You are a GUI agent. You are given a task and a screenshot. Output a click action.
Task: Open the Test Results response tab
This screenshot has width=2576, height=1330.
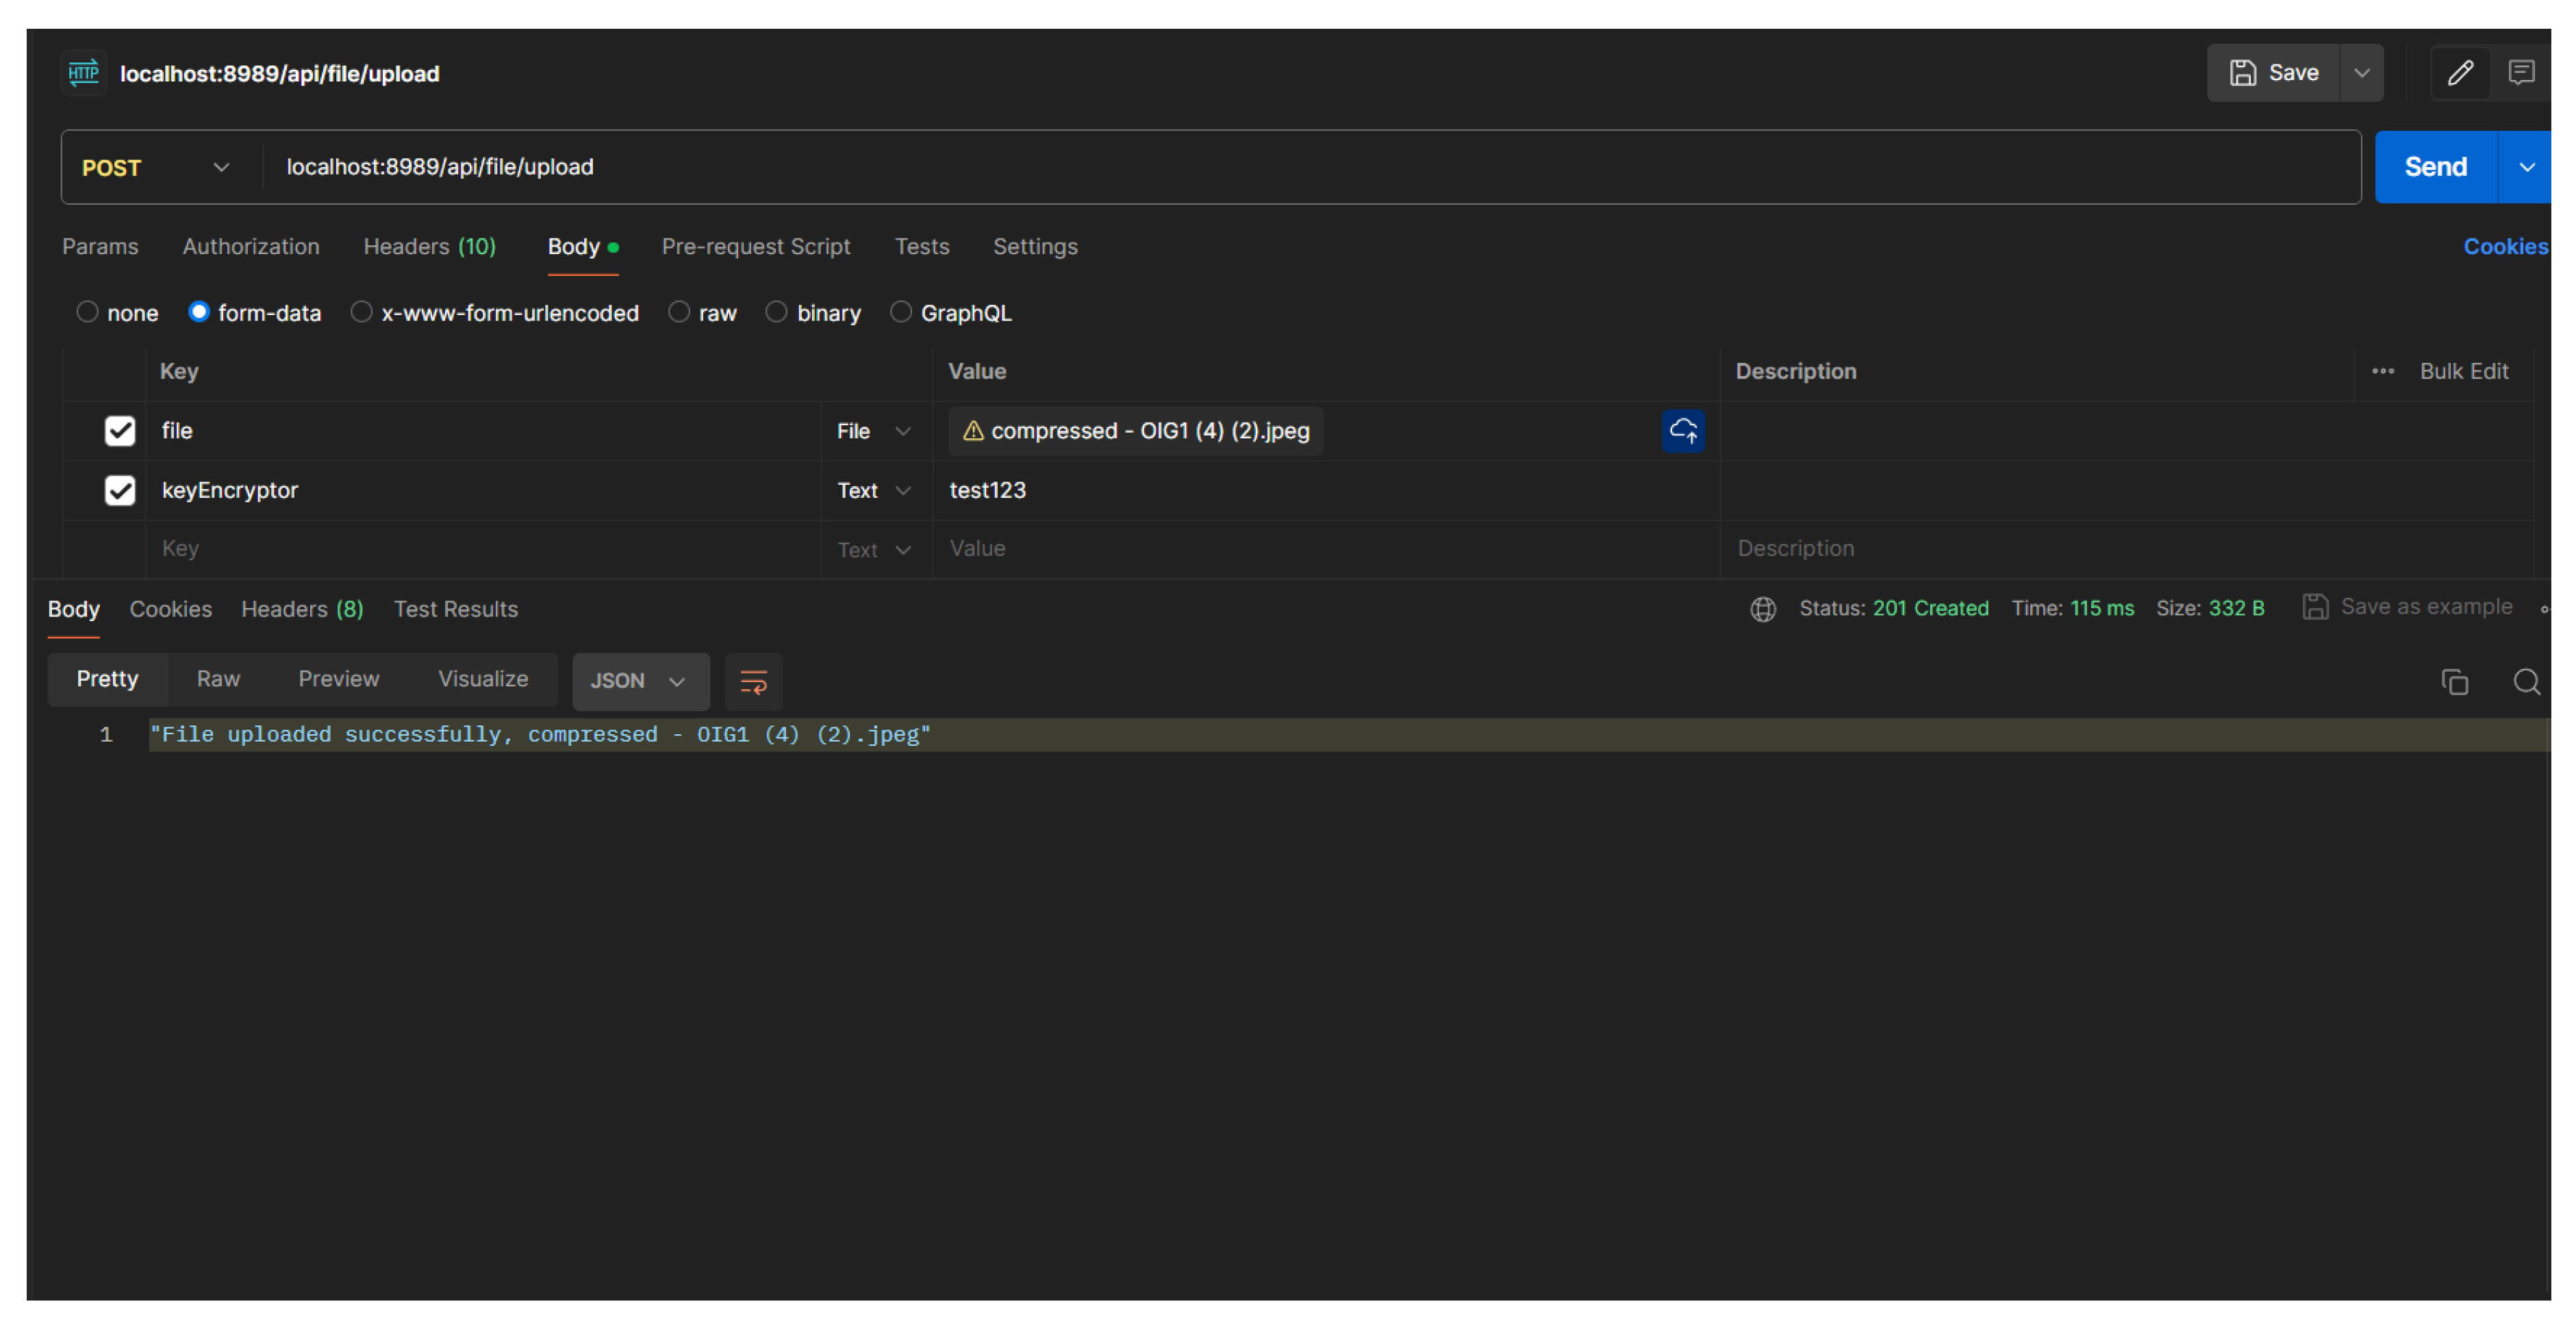pyautogui.click(x=455, y=609)
